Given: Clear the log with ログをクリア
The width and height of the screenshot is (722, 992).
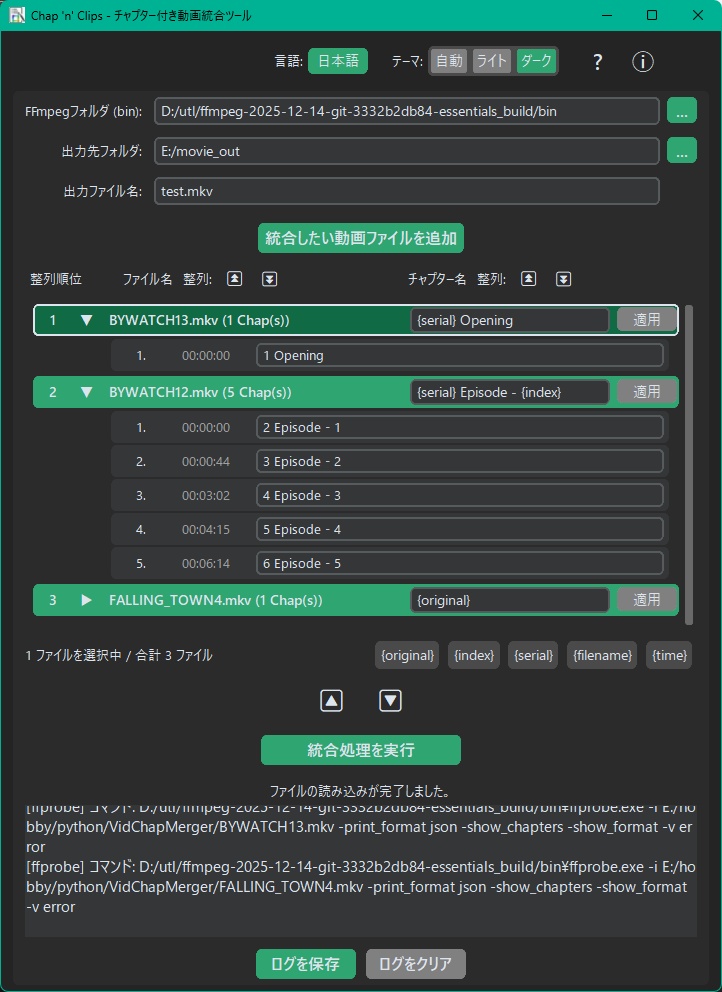Looking at the screenshot, I should pos(416,964).
